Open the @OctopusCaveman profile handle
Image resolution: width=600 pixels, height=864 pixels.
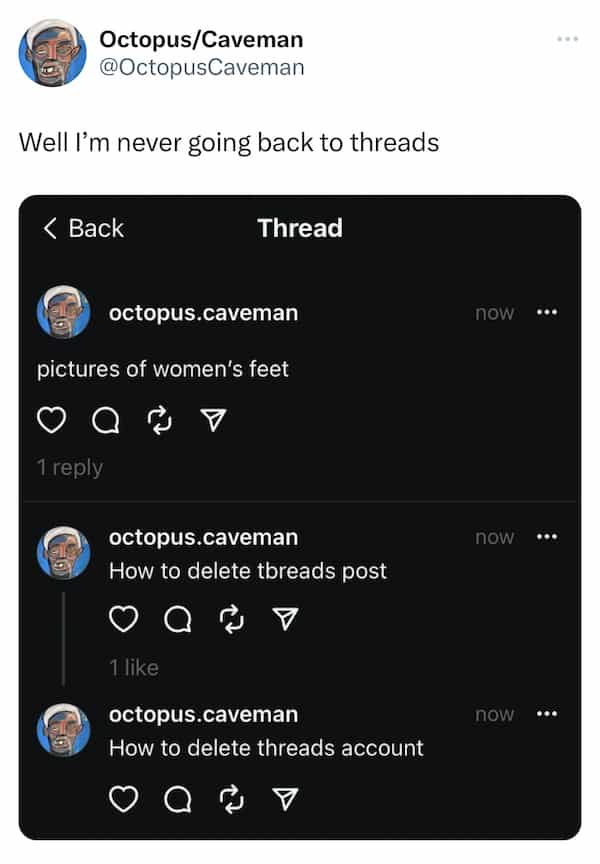(201, 67)
